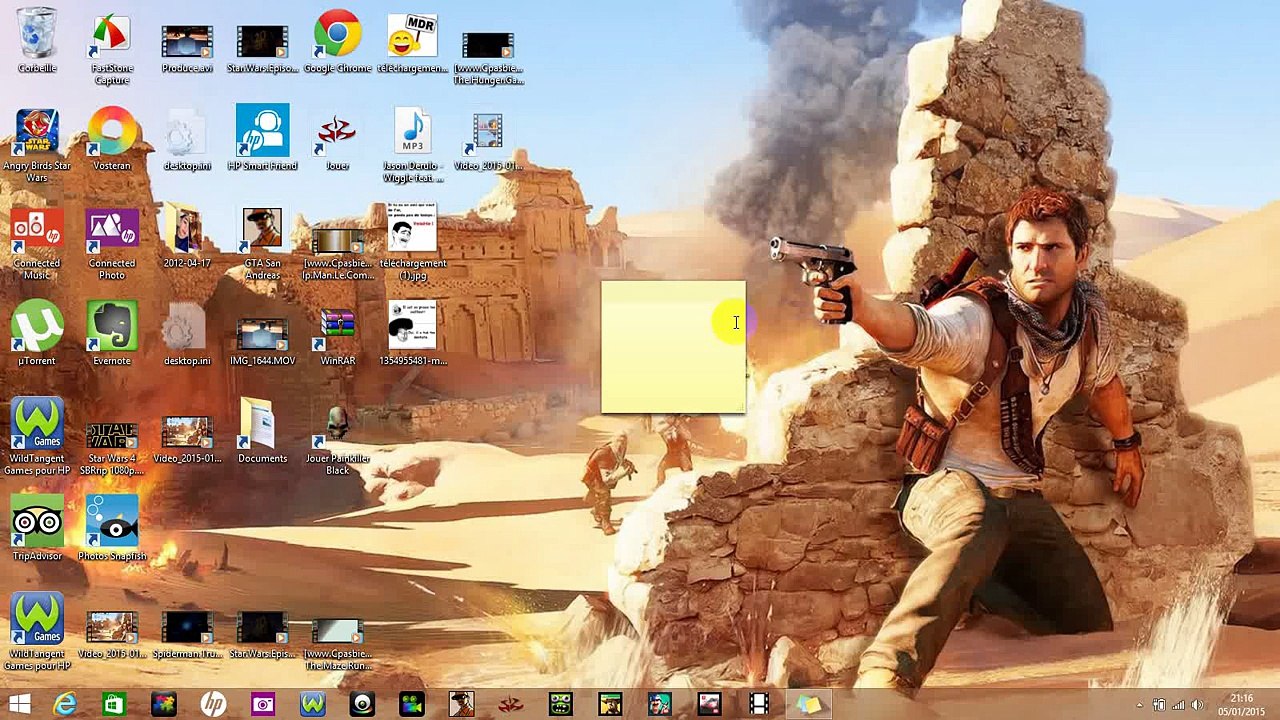Open the film strip taskbar icon

(x=759, y=705)
